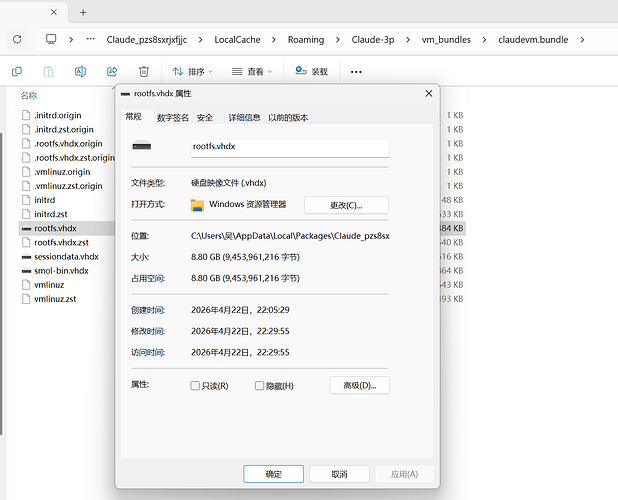Viewport: 618px width, 500px height.
Task: Navigate to LocalCache in breadcrumb
Action: point(237,40)
